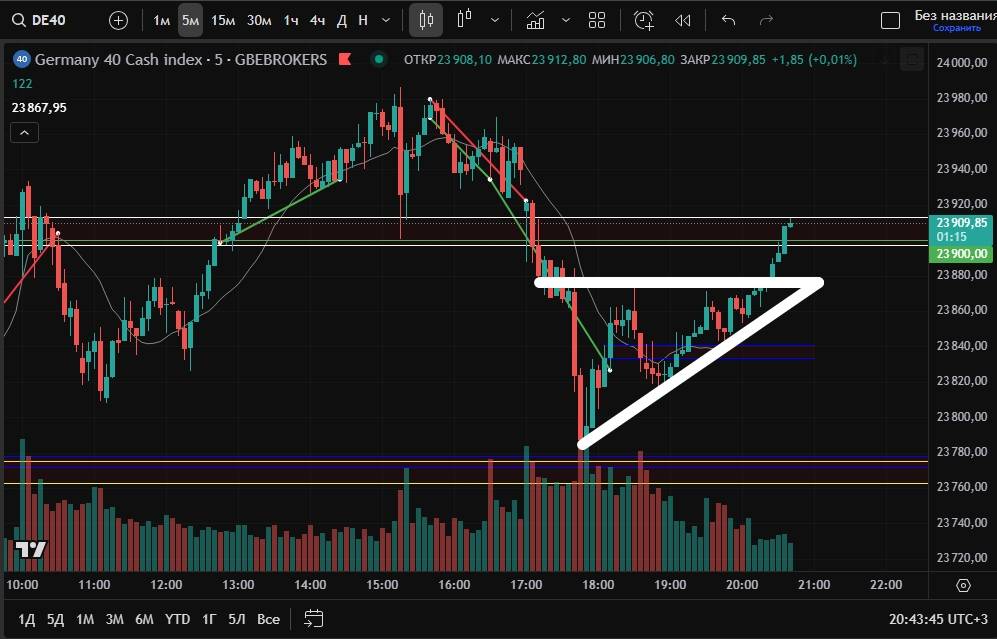Toggle the green market status dot
Screen dimensions: 997x639
coord(378,59)
